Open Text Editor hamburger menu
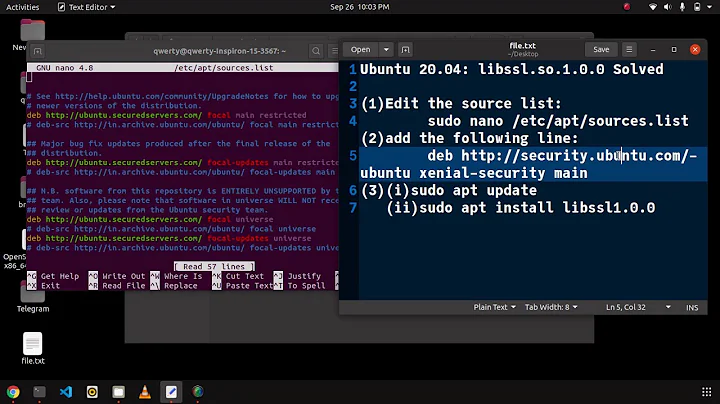The image size is (720, 404). [x=629, y=50]
